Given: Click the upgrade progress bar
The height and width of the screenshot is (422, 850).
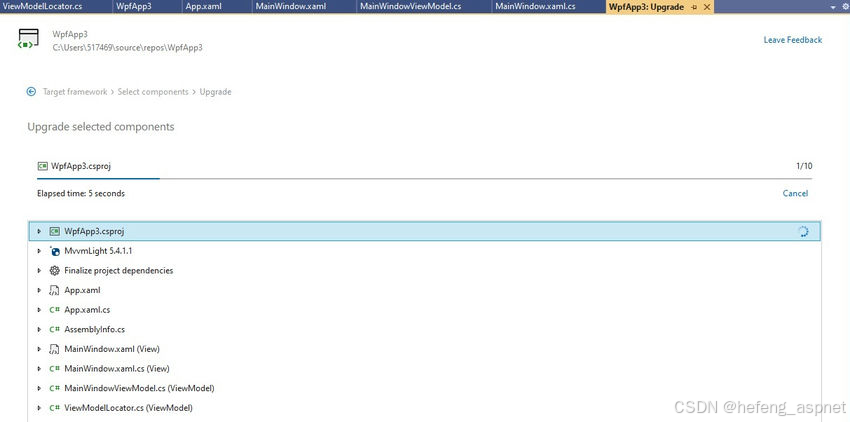Looking at the screenshot, I should (x=424, y=178).
